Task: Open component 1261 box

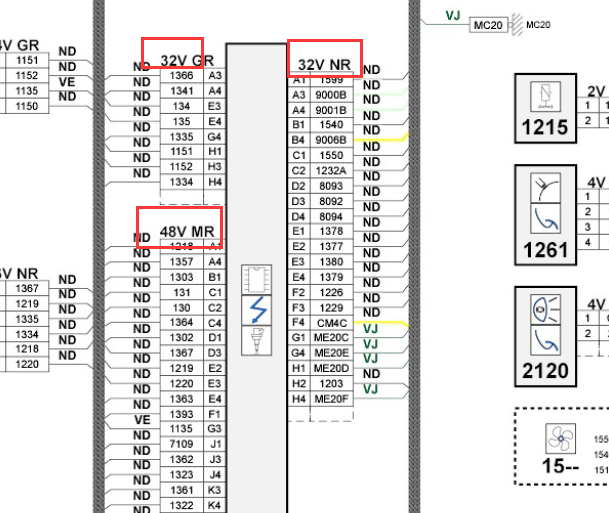Action: 545,215
